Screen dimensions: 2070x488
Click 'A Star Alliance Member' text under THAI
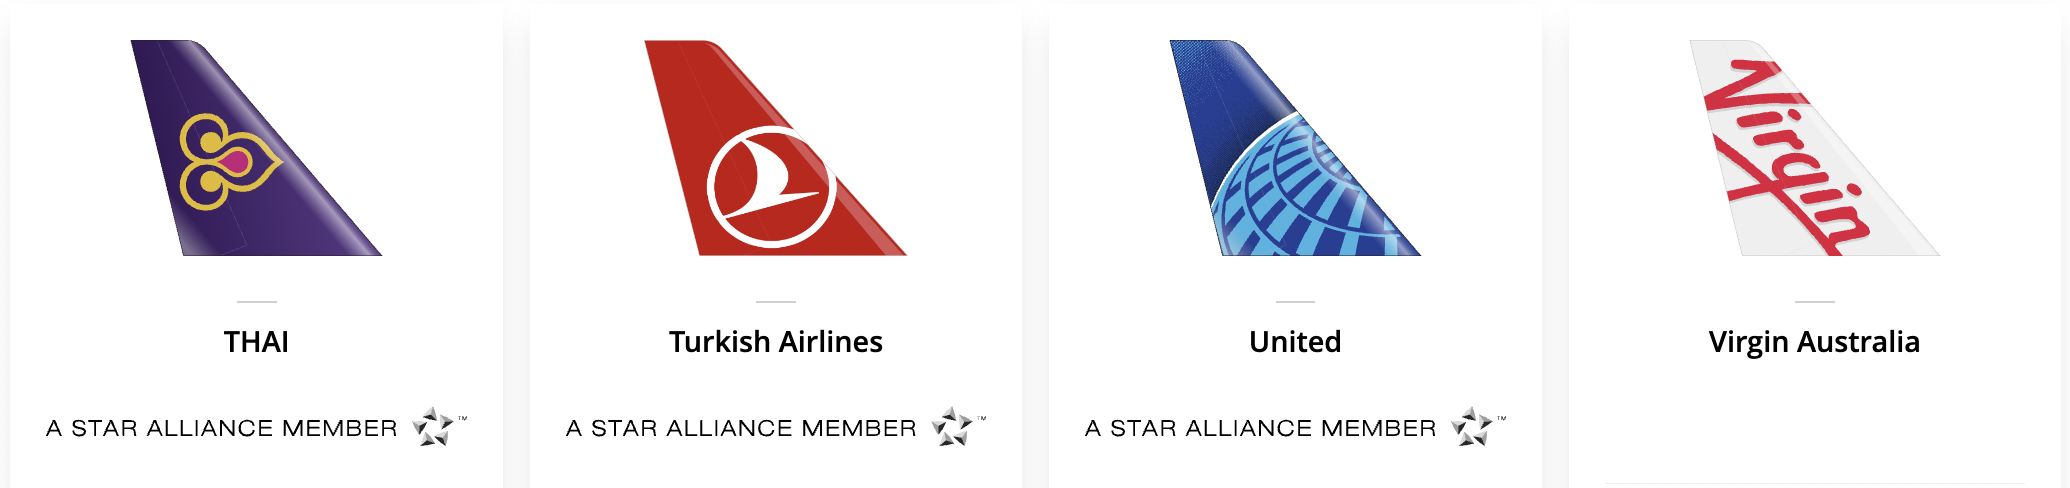222,428
